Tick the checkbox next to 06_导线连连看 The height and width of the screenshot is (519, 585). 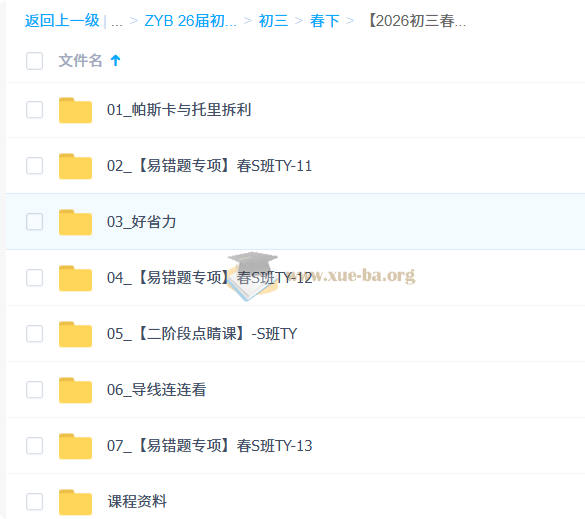tap(34, 390)
